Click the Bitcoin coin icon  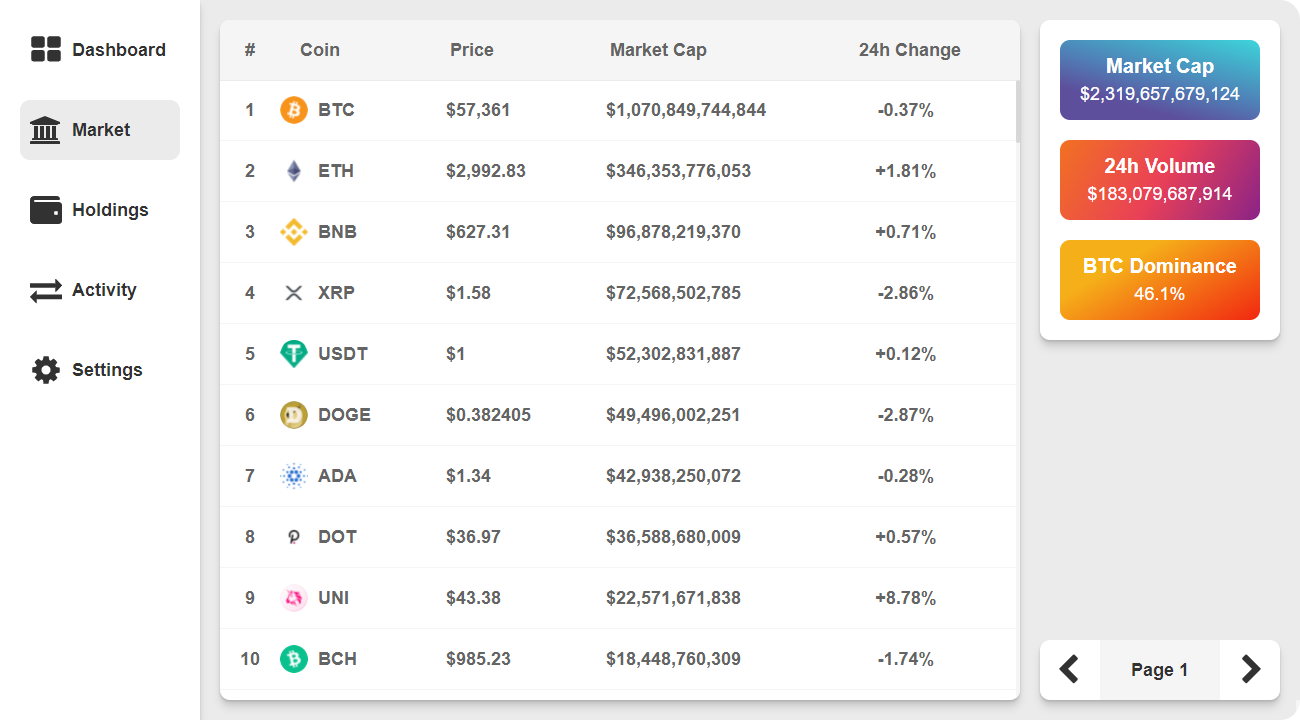click(293, 110)
